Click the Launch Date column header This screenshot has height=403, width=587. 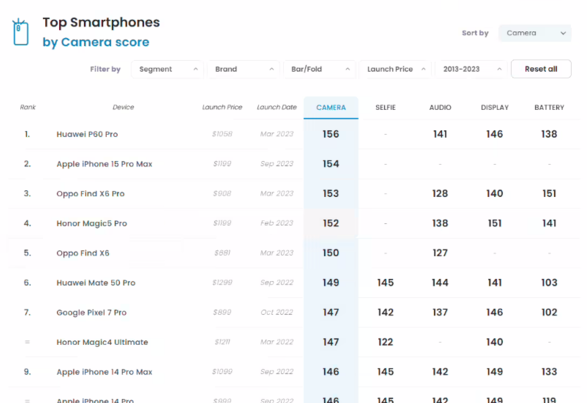click(277, 107)
